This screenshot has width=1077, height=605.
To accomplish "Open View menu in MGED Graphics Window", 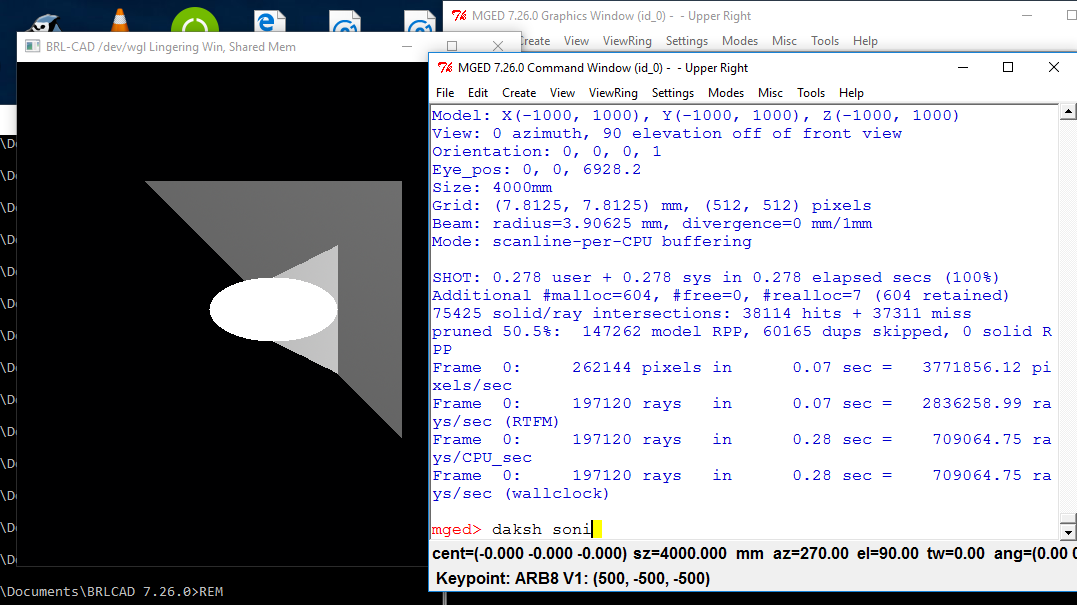I will click(576, 41).
